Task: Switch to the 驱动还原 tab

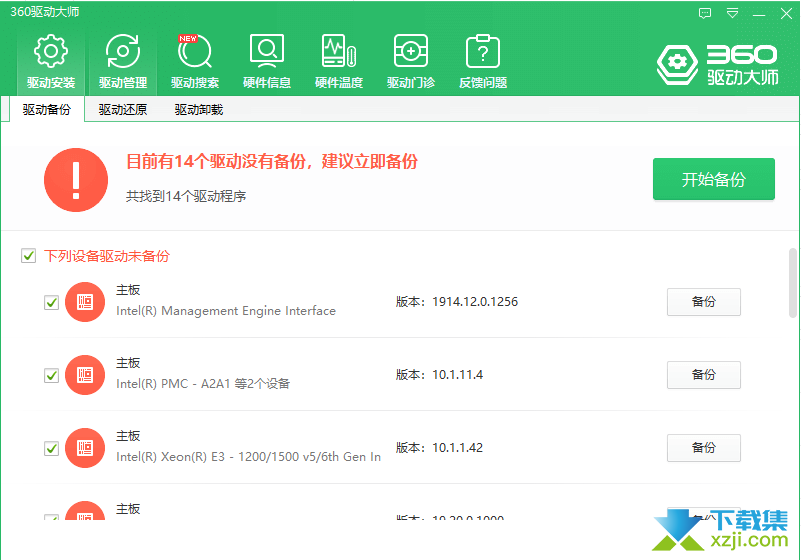Action: [123, 110]
